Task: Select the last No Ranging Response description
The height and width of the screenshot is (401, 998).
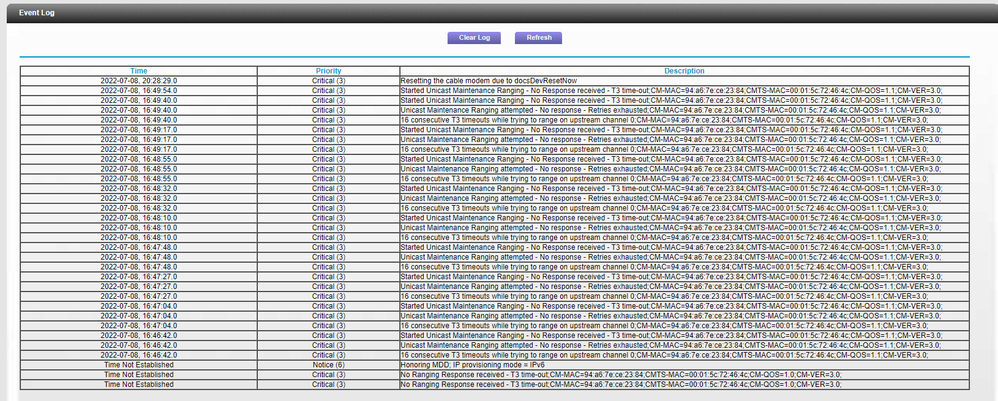Action: (x=621, y=384)
